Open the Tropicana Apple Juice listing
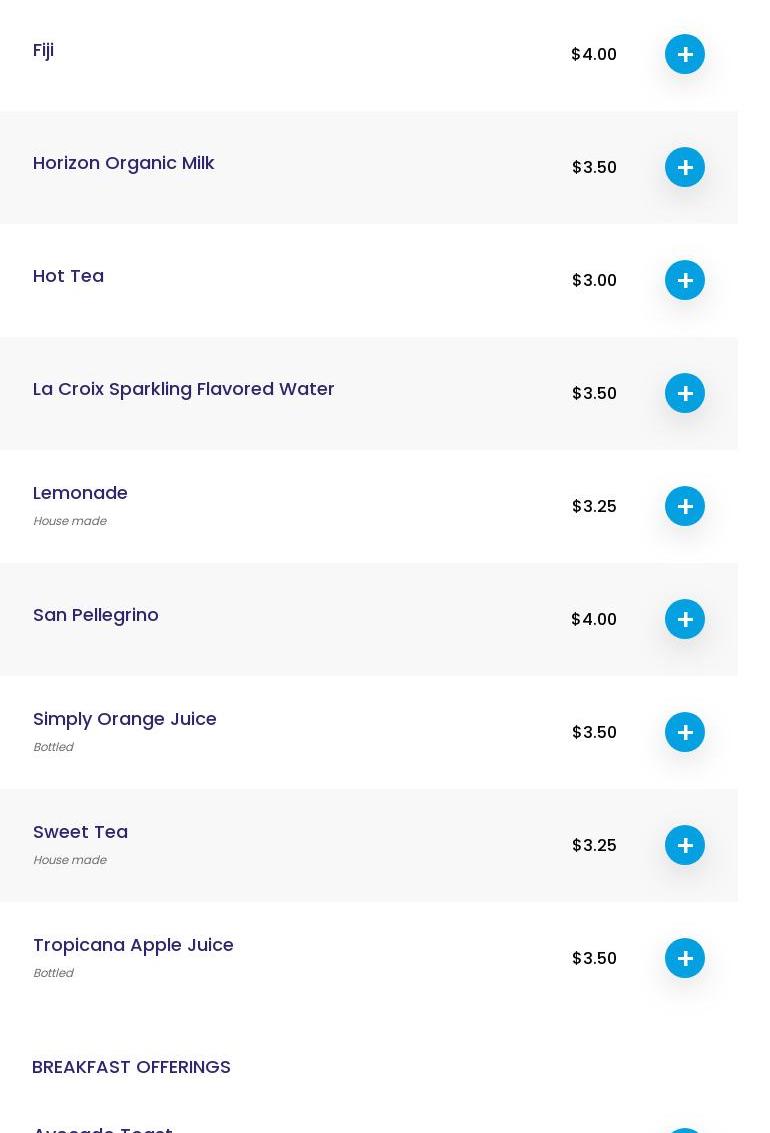This screenshot has width=770, height=1133. pos(133,945)
